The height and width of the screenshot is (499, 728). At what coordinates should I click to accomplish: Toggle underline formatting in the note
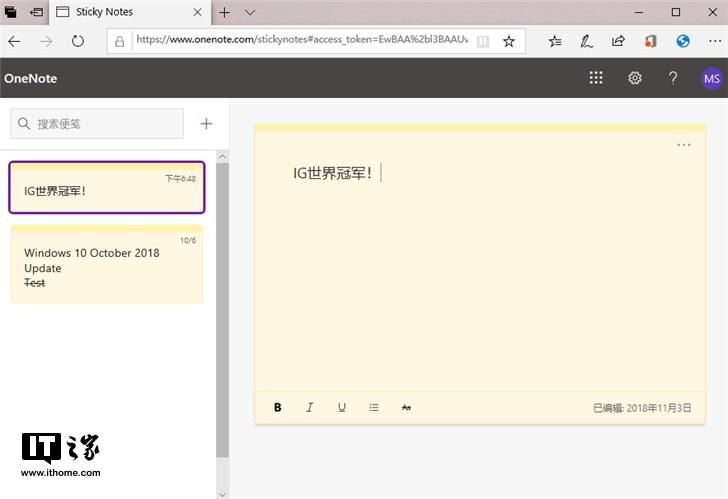[x=342, y=407]
